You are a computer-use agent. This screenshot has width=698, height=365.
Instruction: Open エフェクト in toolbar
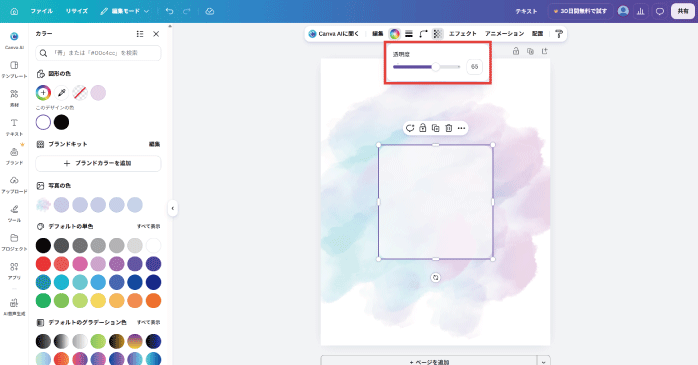(463, 33)
